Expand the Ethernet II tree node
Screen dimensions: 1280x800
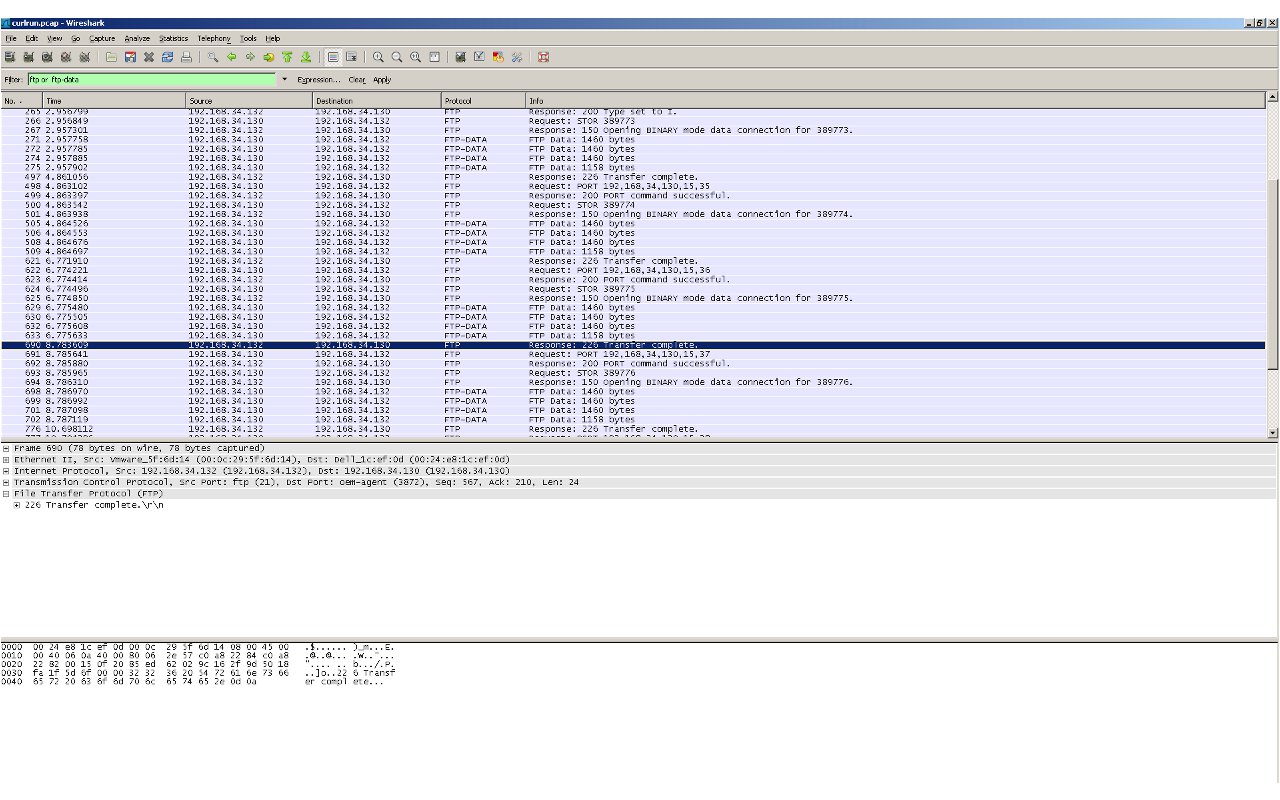point(6,460)
